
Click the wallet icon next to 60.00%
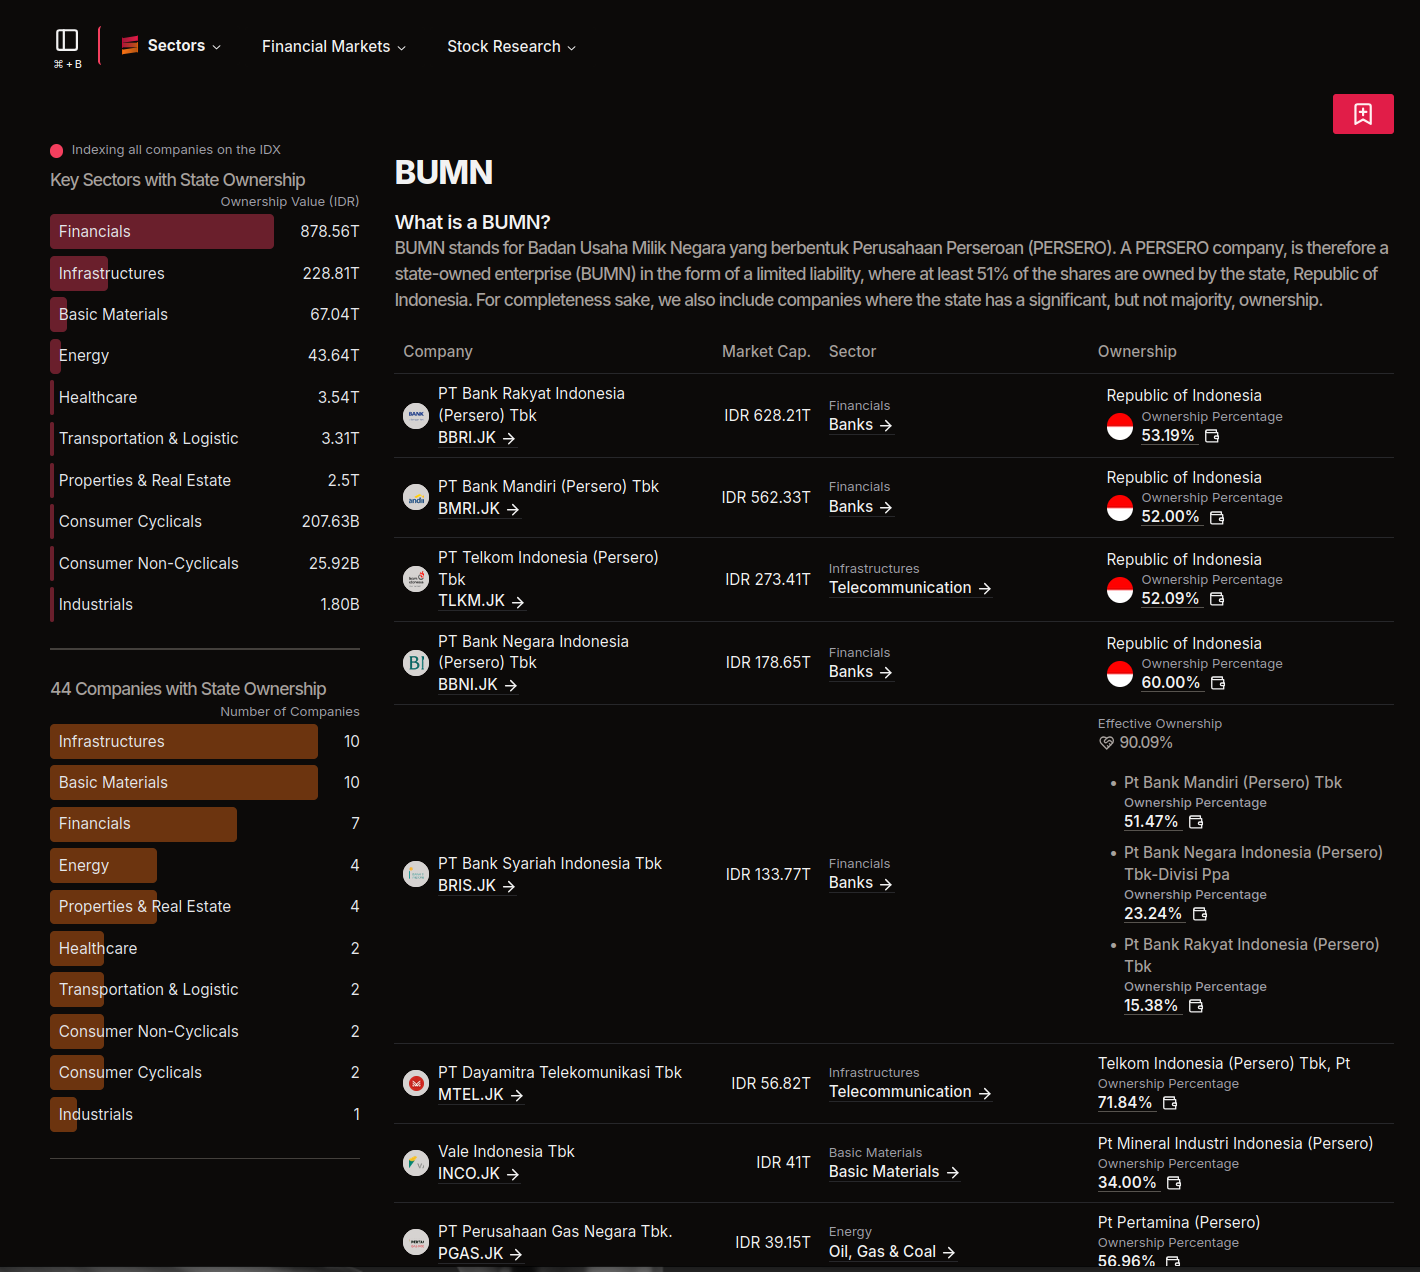1218,683
